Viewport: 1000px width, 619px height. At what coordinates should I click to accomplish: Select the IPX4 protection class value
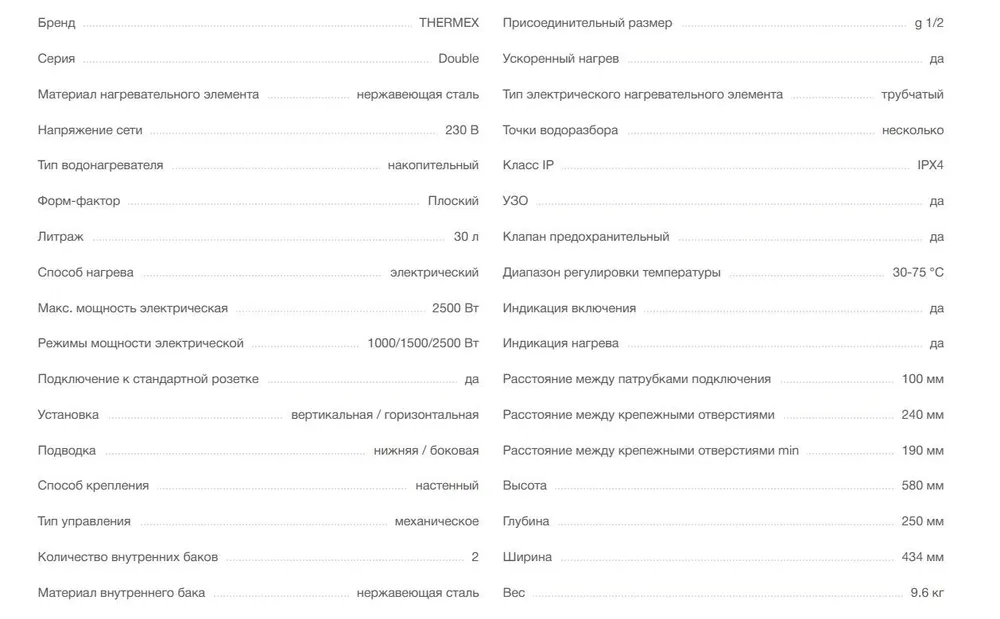(930, 165)
